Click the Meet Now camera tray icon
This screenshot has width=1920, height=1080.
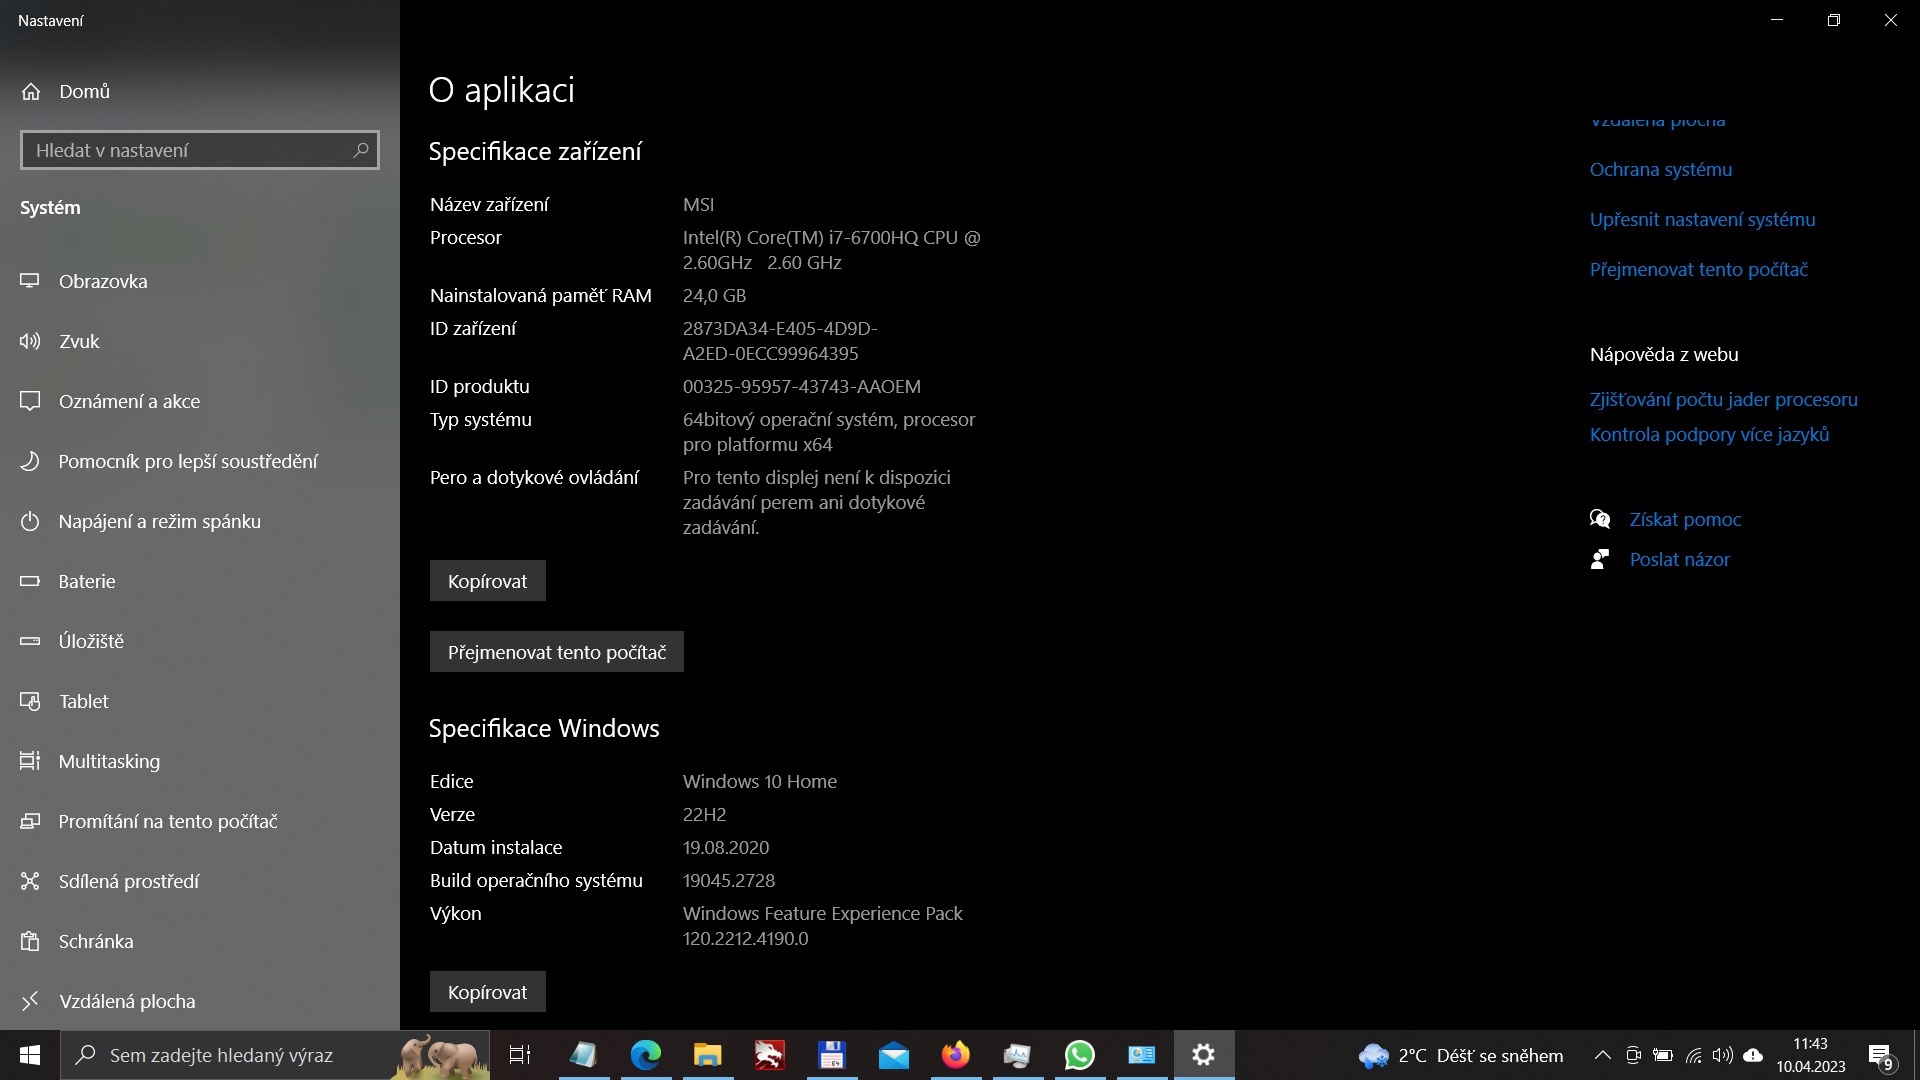click(x=1633, y=1055)
